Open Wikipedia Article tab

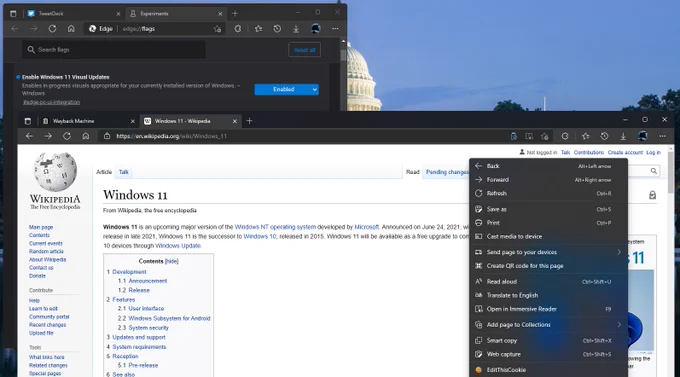(x=104, y=172)
